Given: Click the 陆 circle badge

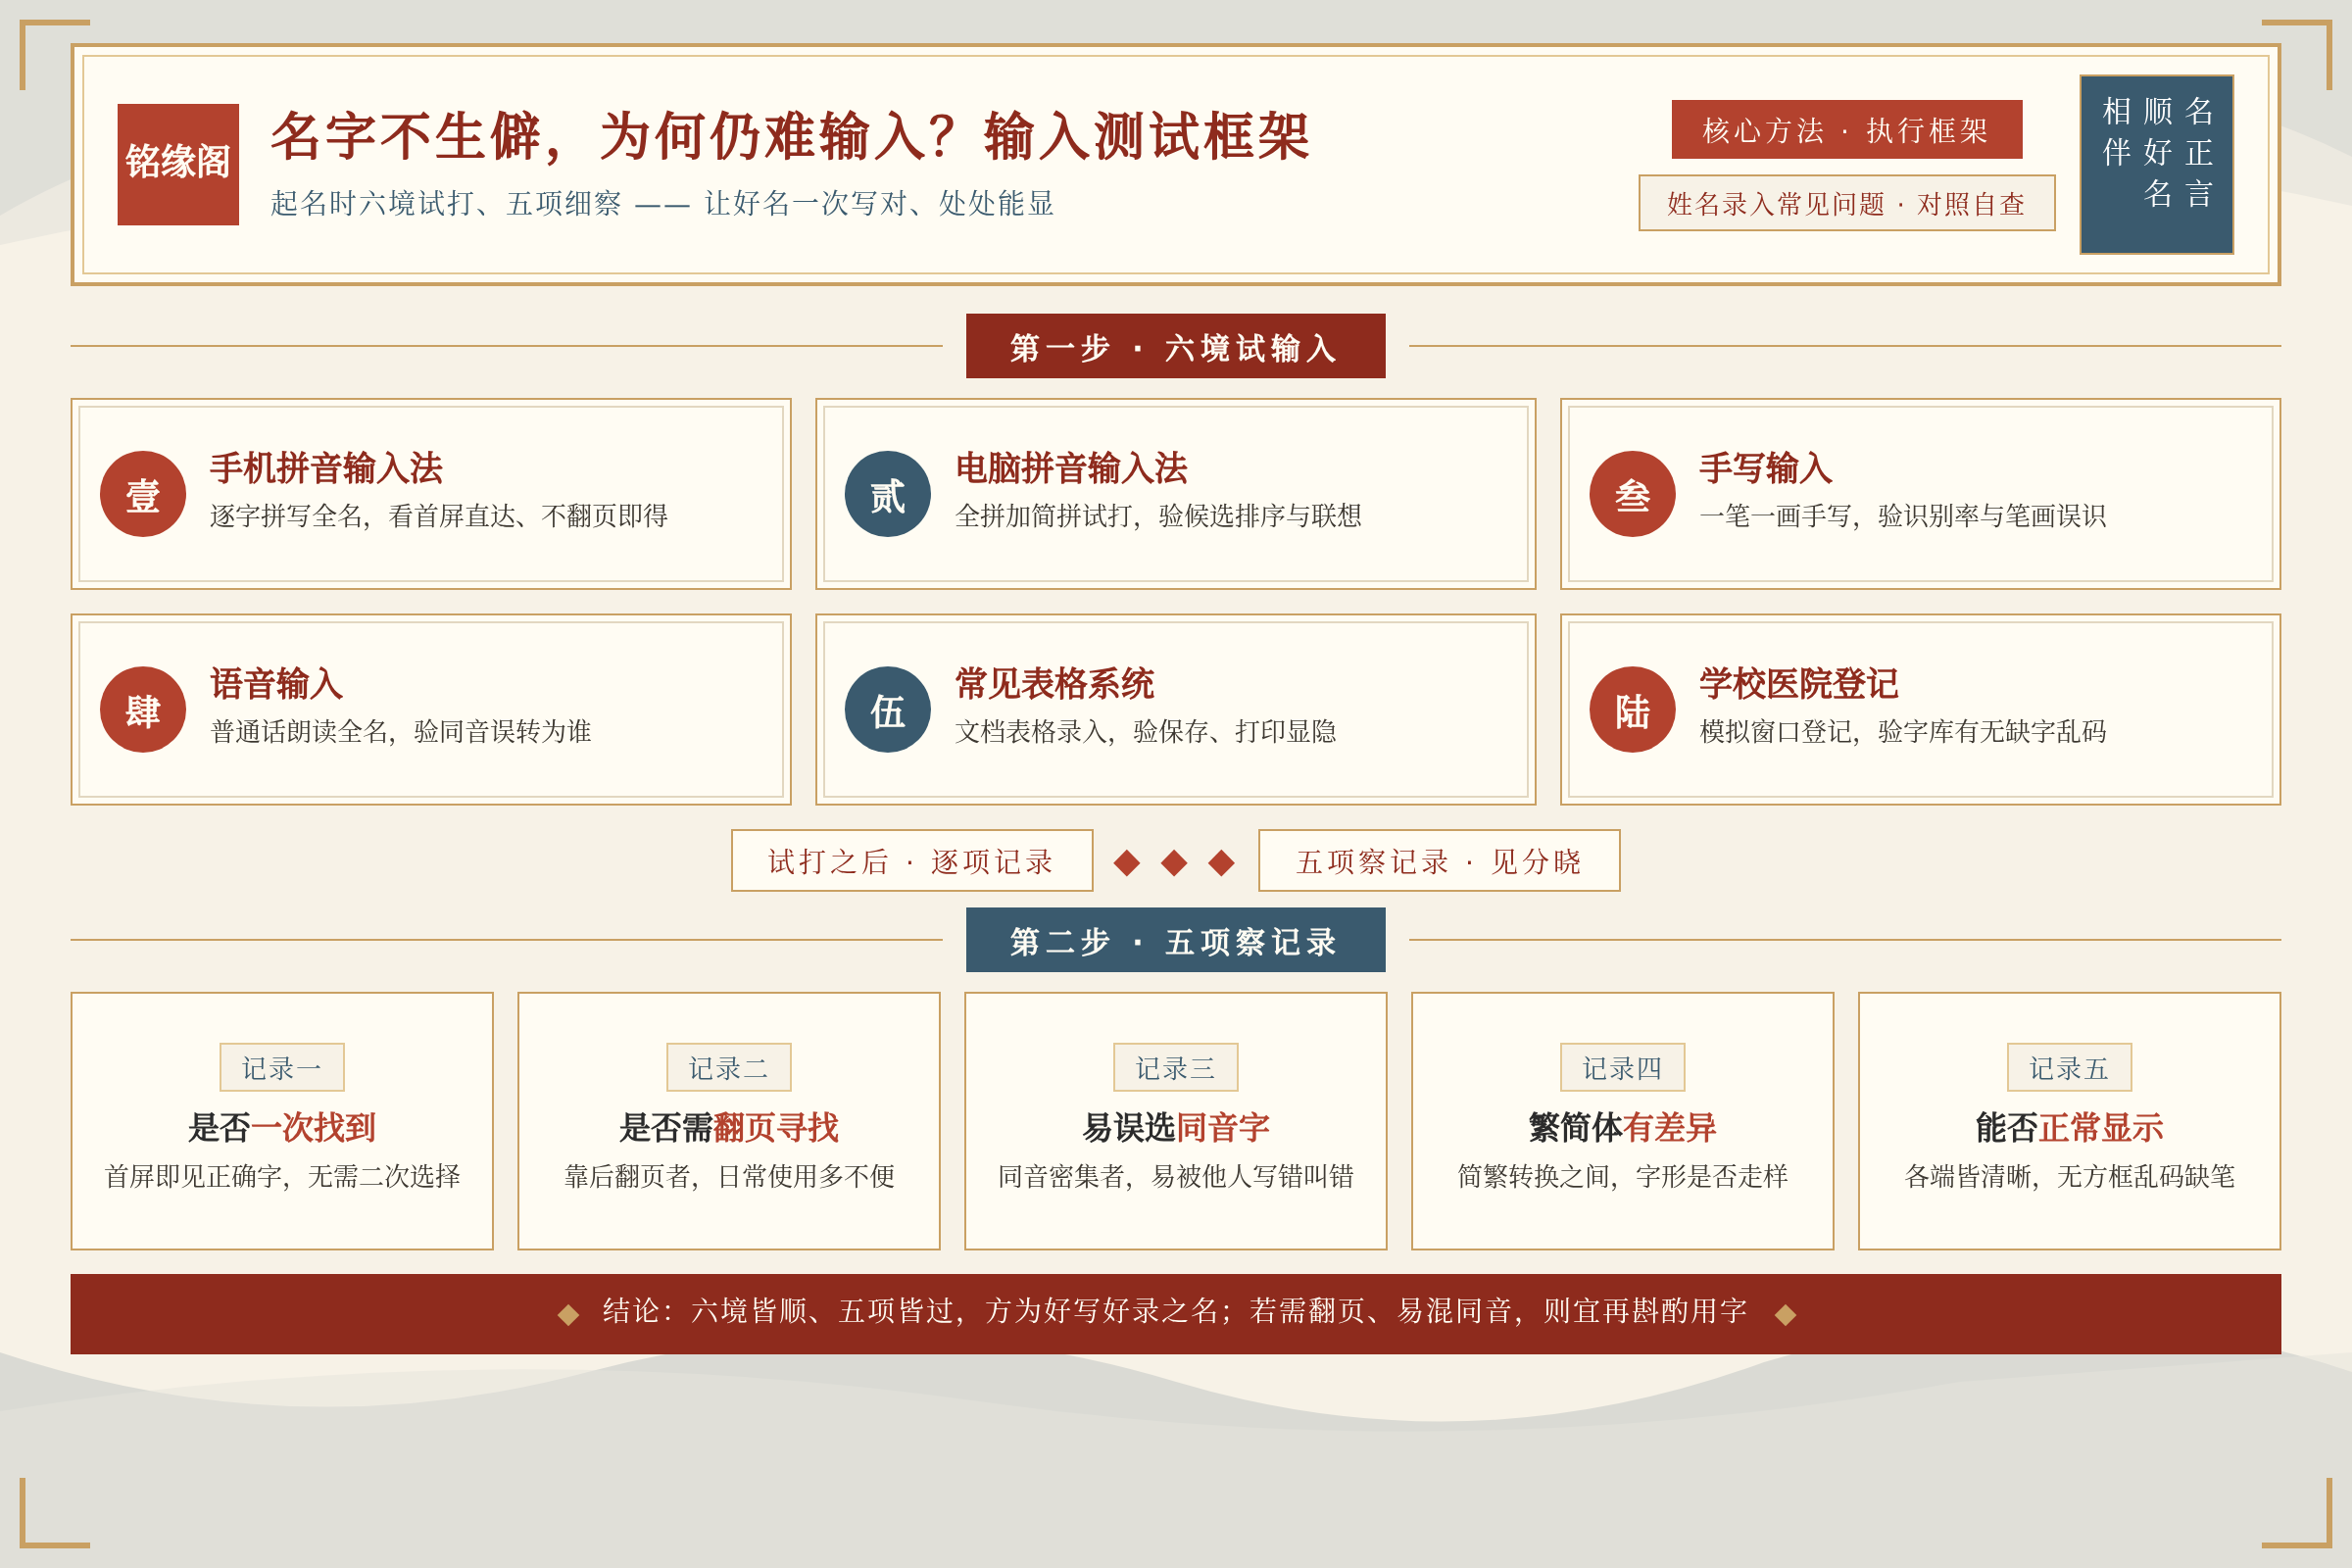Looking at the screenshot, I should tap(1632, 709).
